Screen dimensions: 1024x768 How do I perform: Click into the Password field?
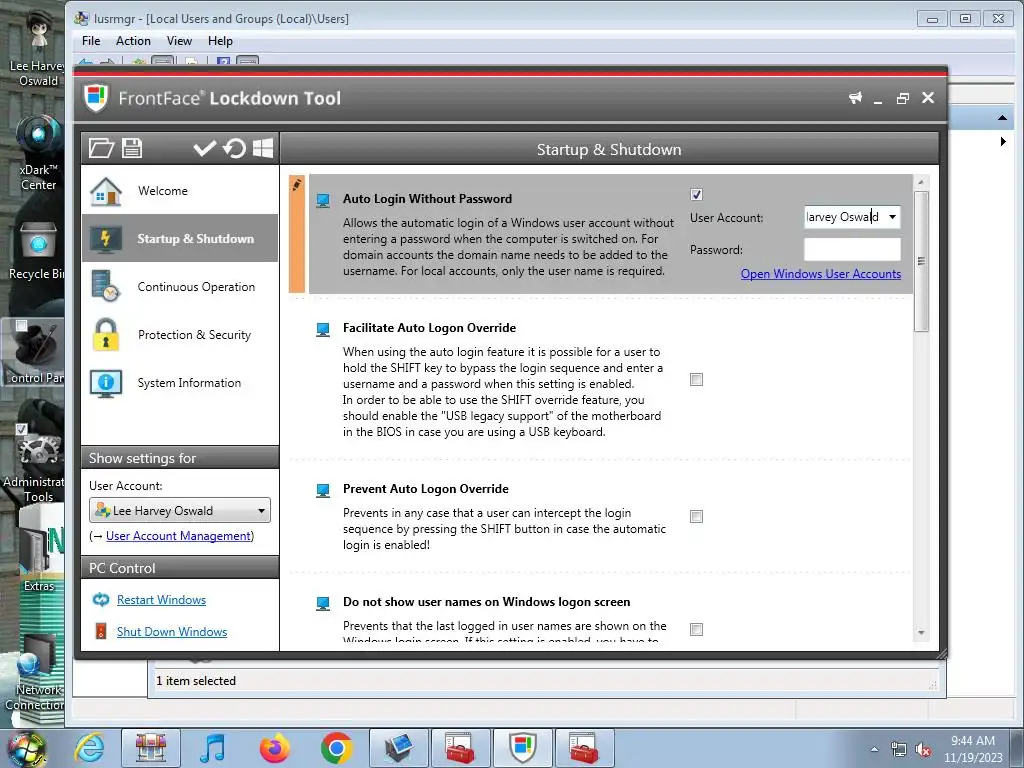pos(852,249)
